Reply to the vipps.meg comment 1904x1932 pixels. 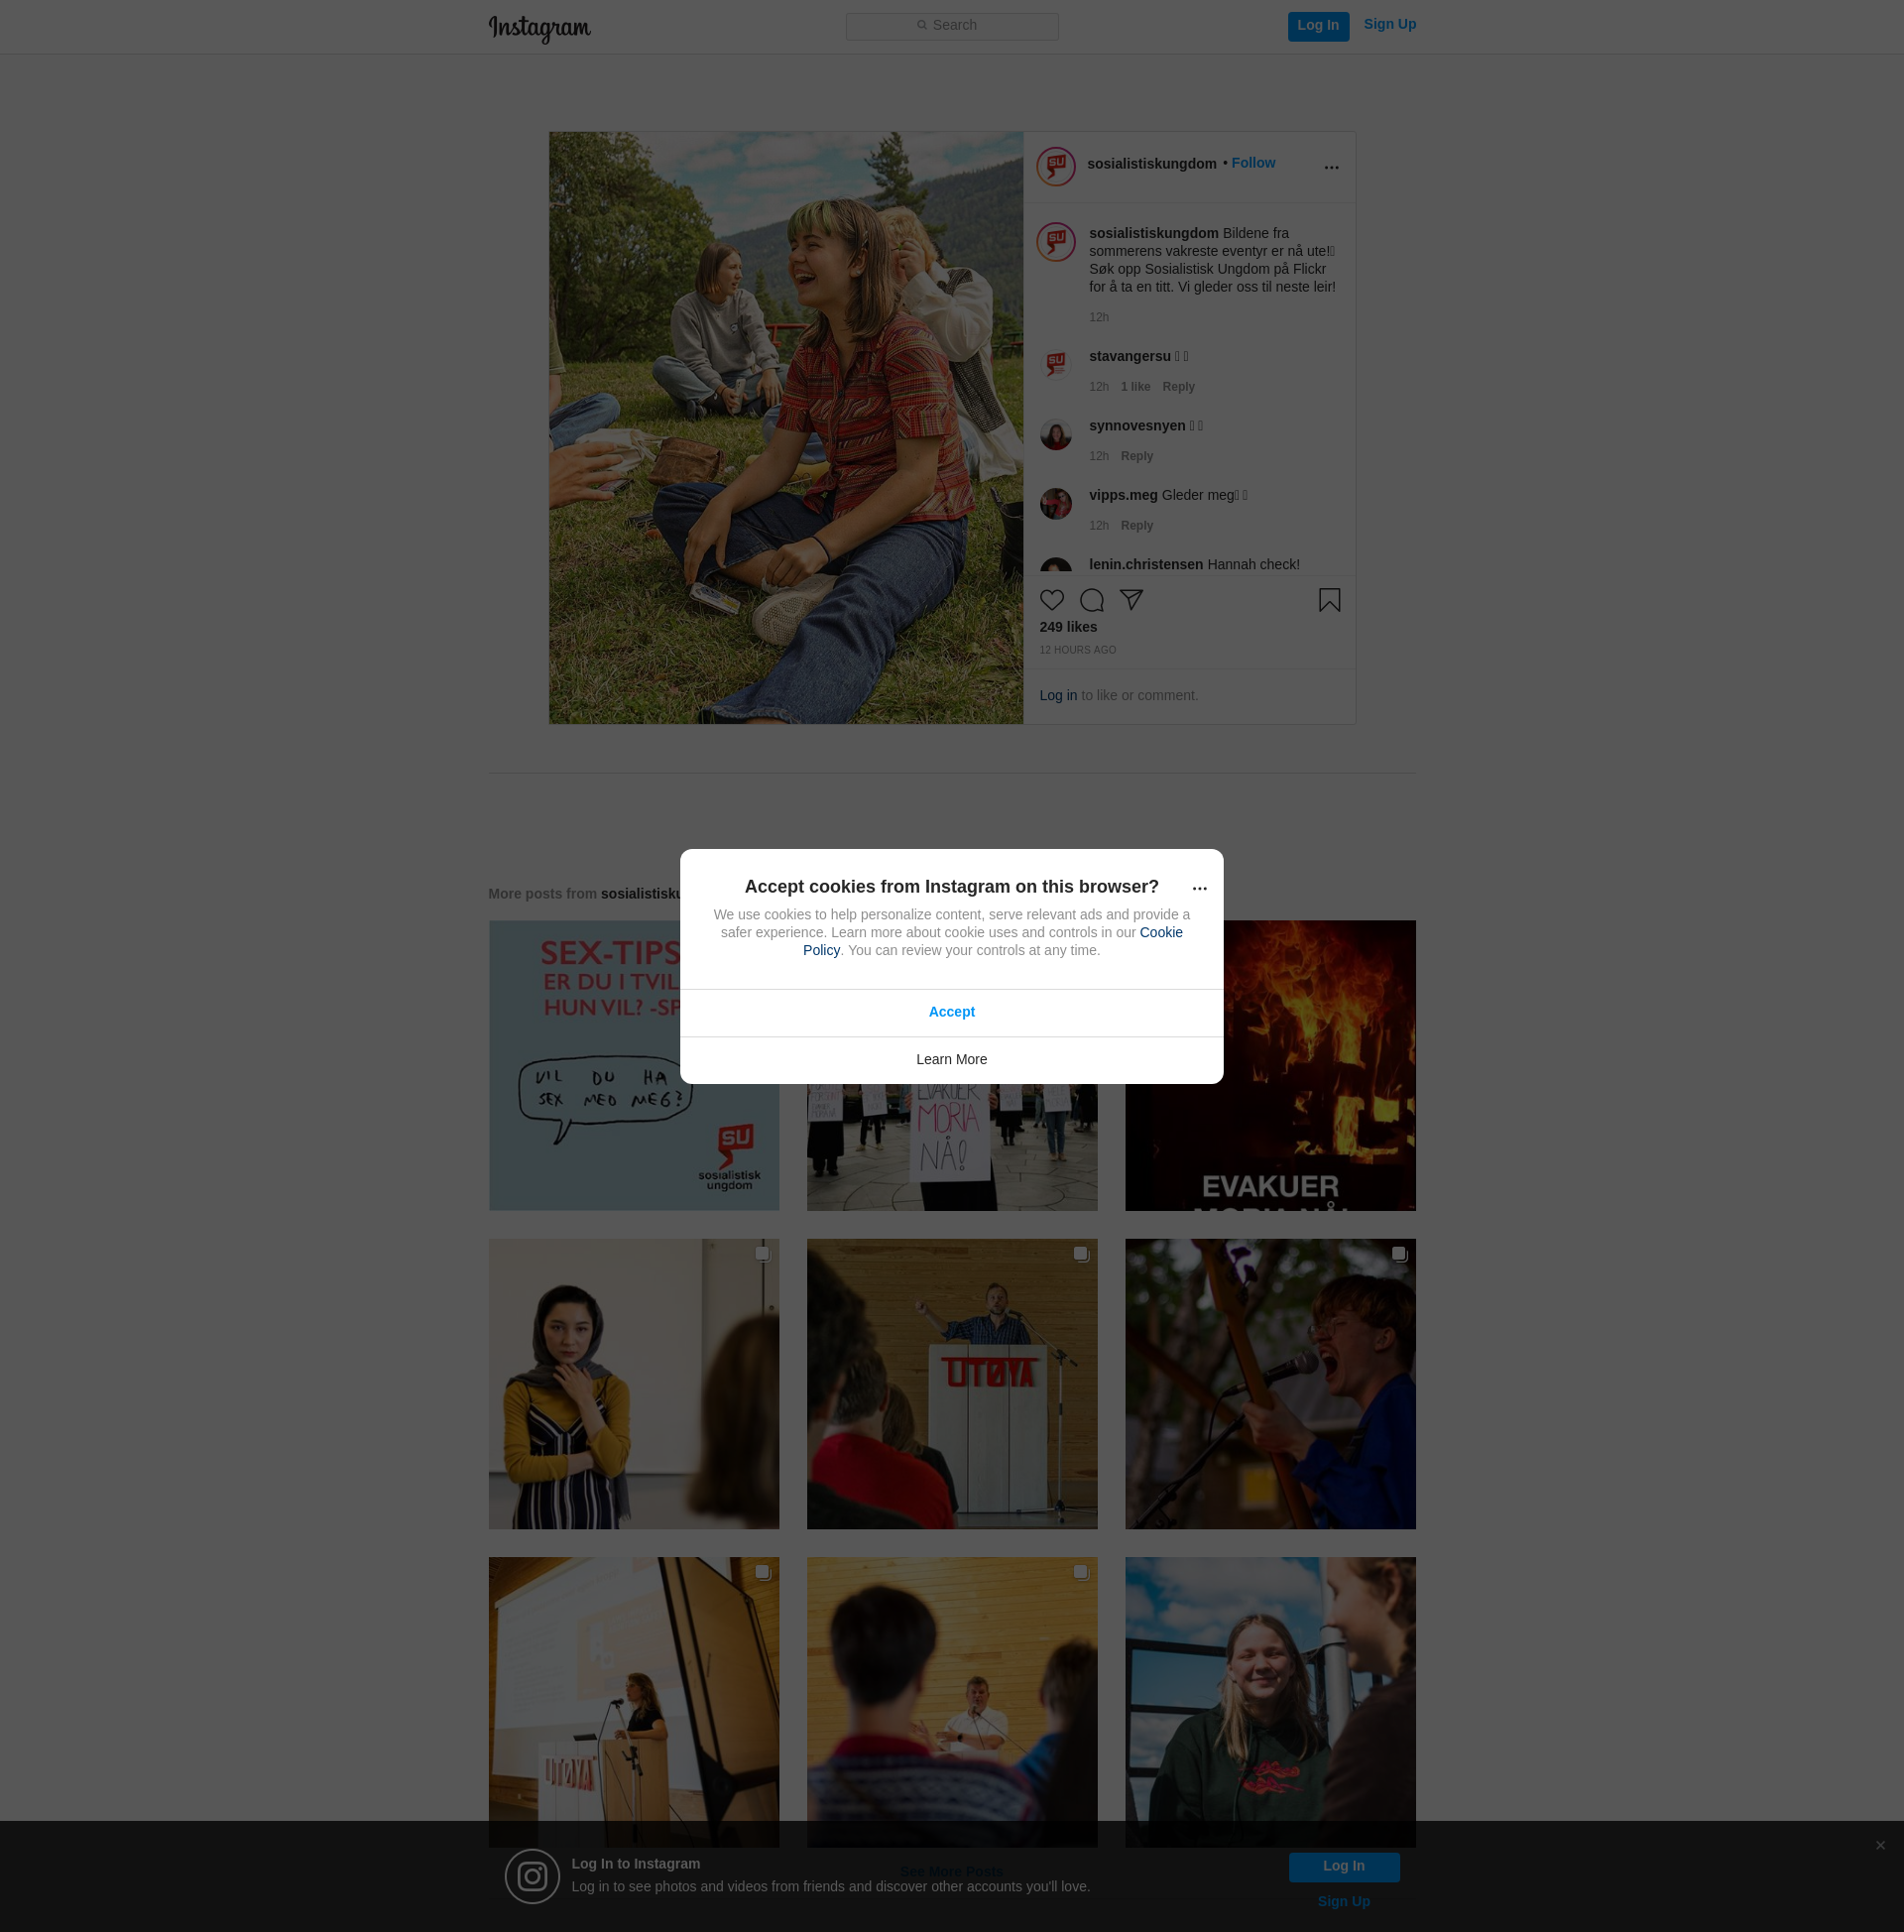click(x=1137, y=526)
